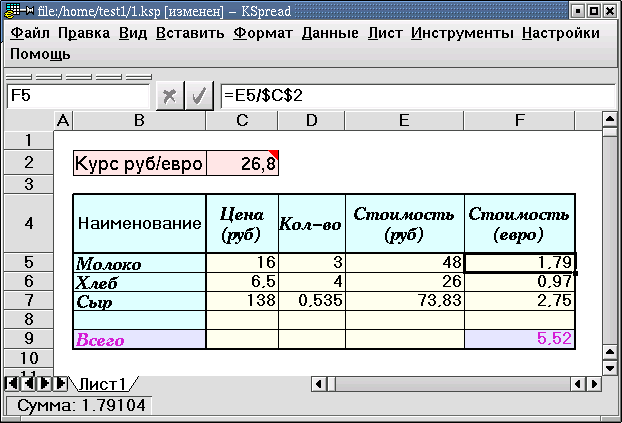Go to next sheet tab arrow
Viewport: 622px width, 423px height.
click(44, 383)
